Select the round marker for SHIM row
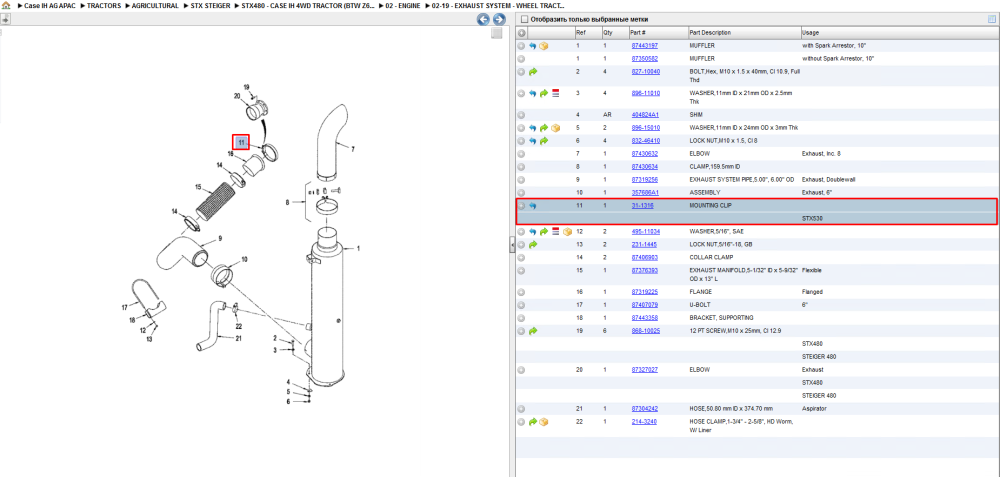Image resolution: width=1000 pixels, height=477 pixels. [x=521, y=115]
